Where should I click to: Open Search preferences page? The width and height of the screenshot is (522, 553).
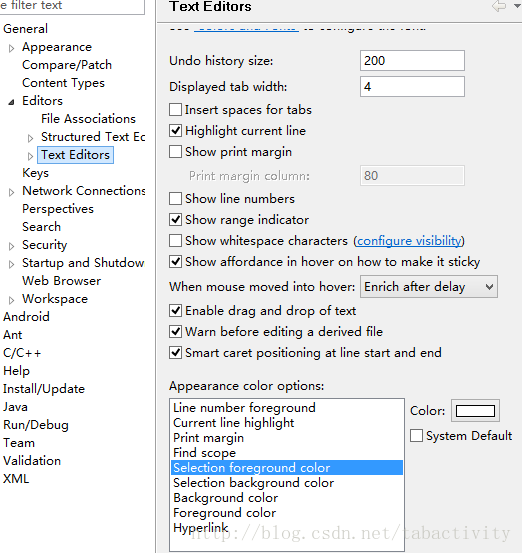(41, 227)
